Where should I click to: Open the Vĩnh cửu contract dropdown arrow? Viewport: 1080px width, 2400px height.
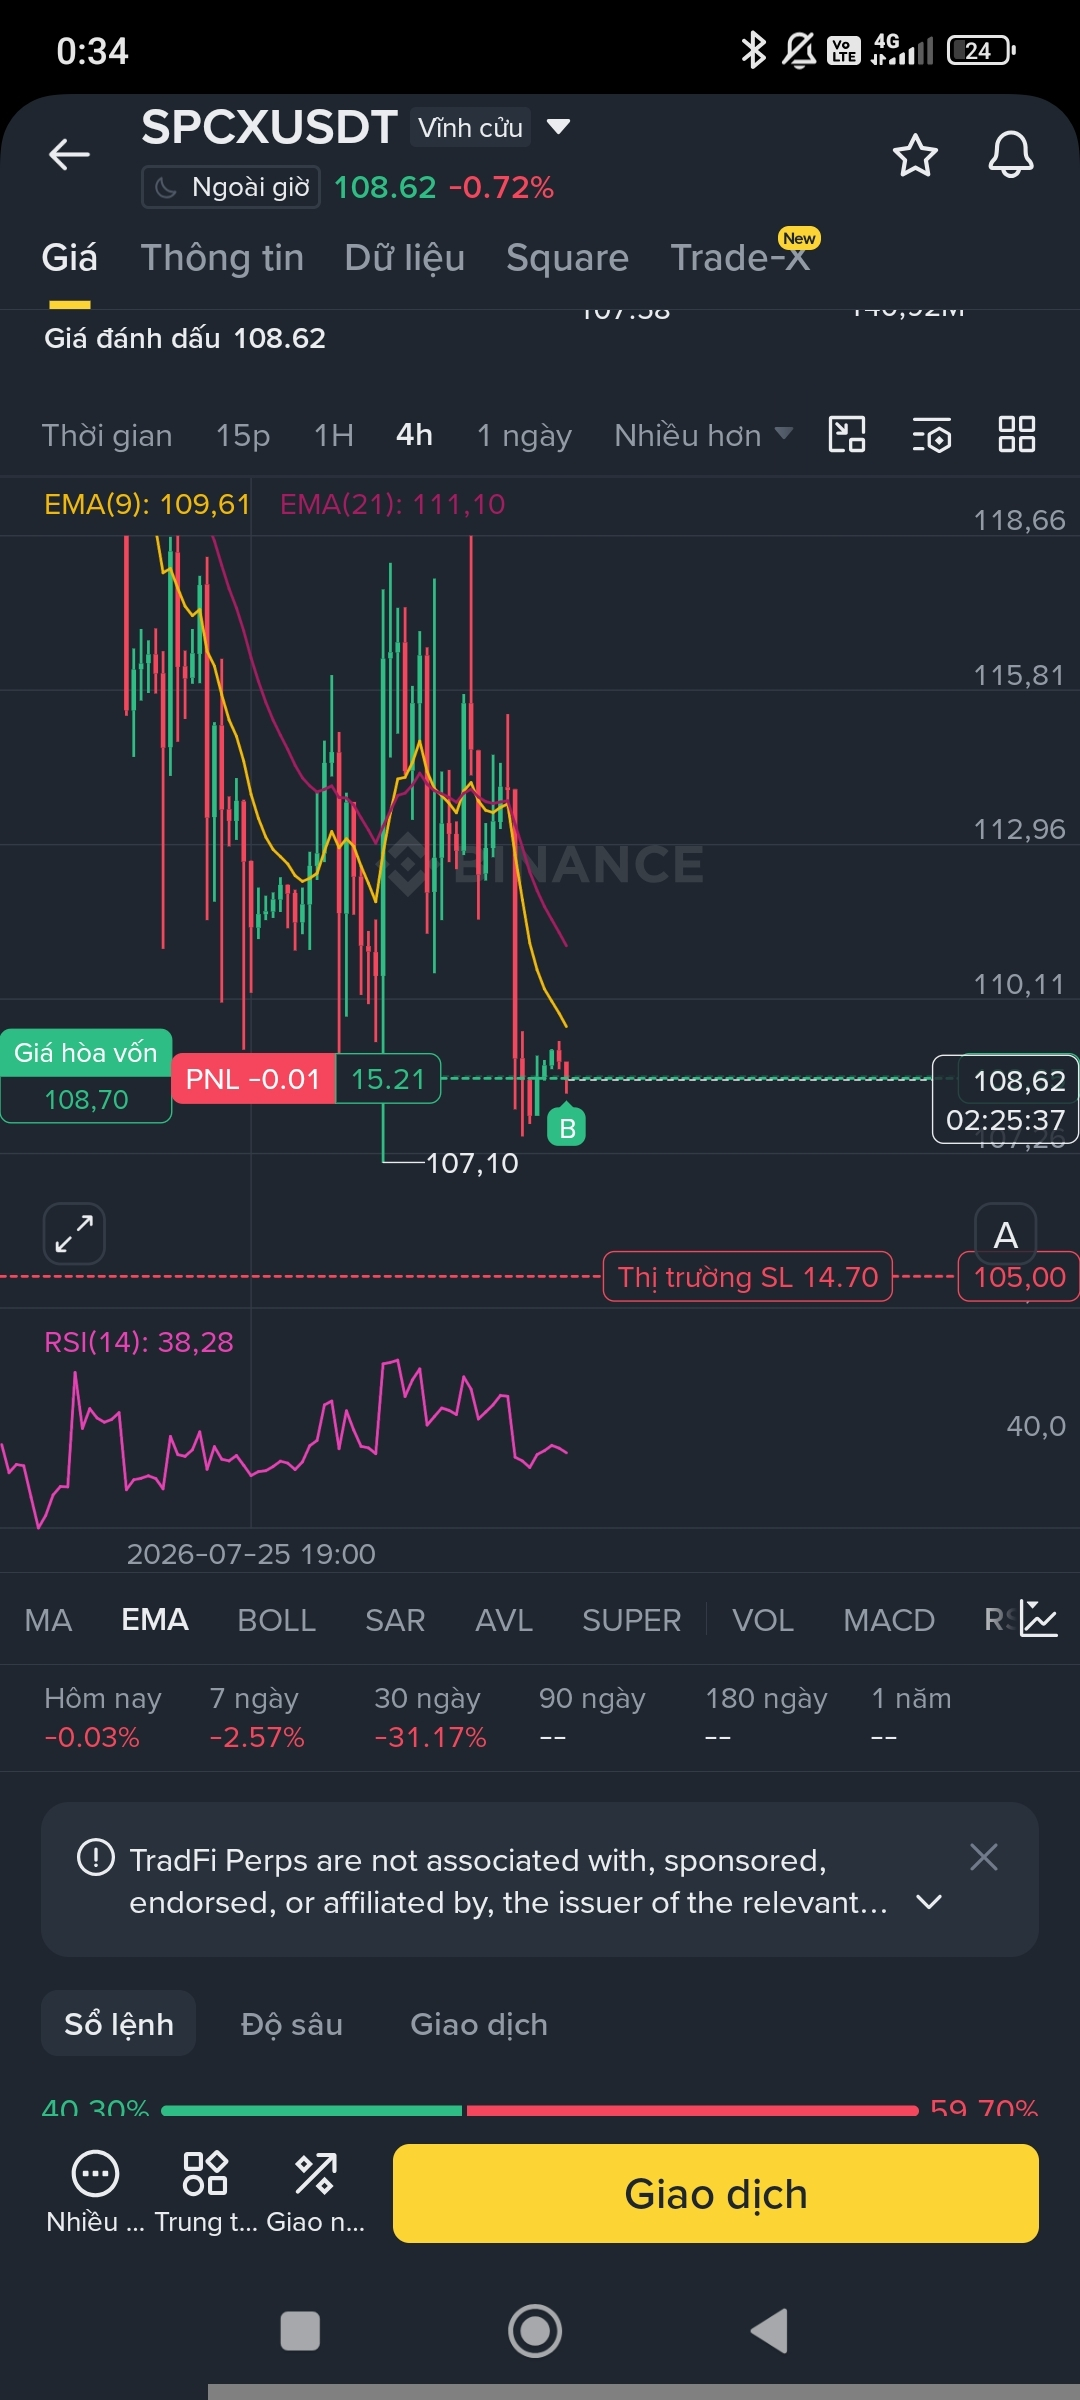click(x=558, y=127)
